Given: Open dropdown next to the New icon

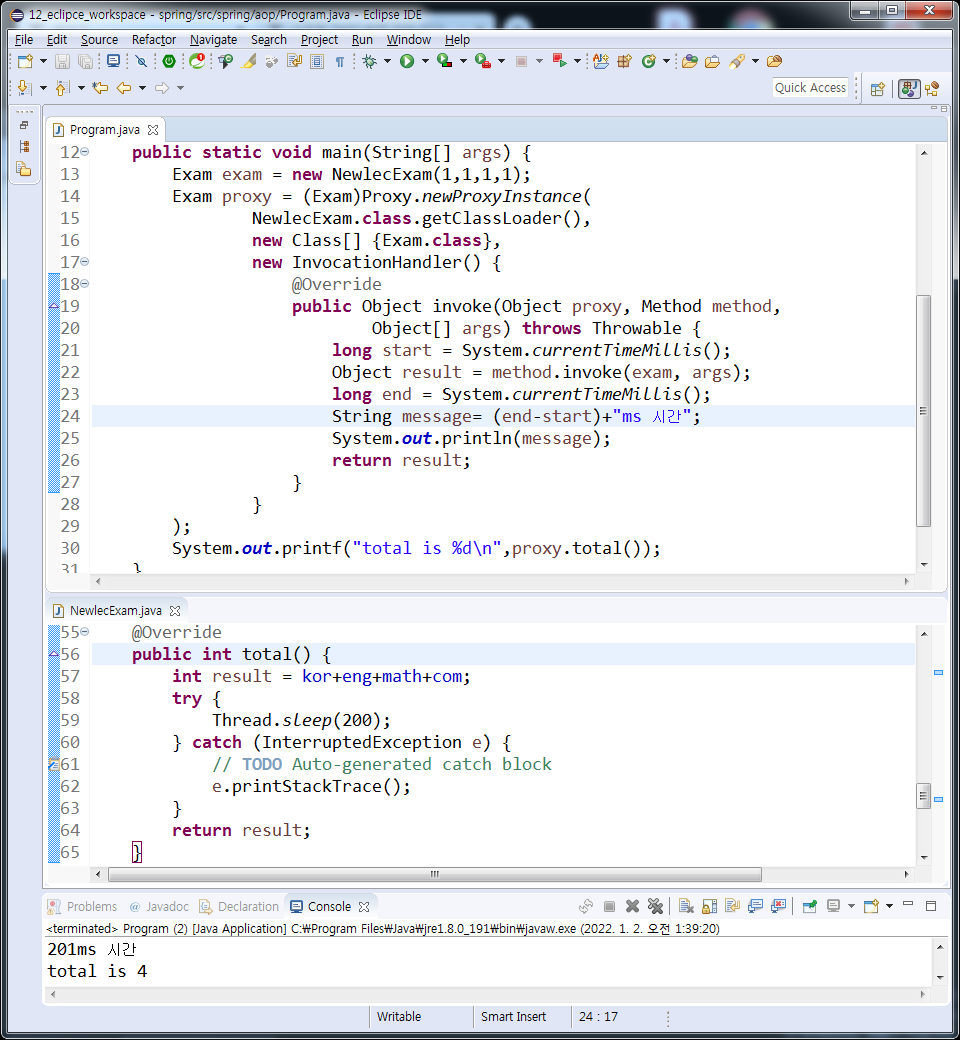Looking at the screenshot, I should pyautogui.click(x=43, y=62).
